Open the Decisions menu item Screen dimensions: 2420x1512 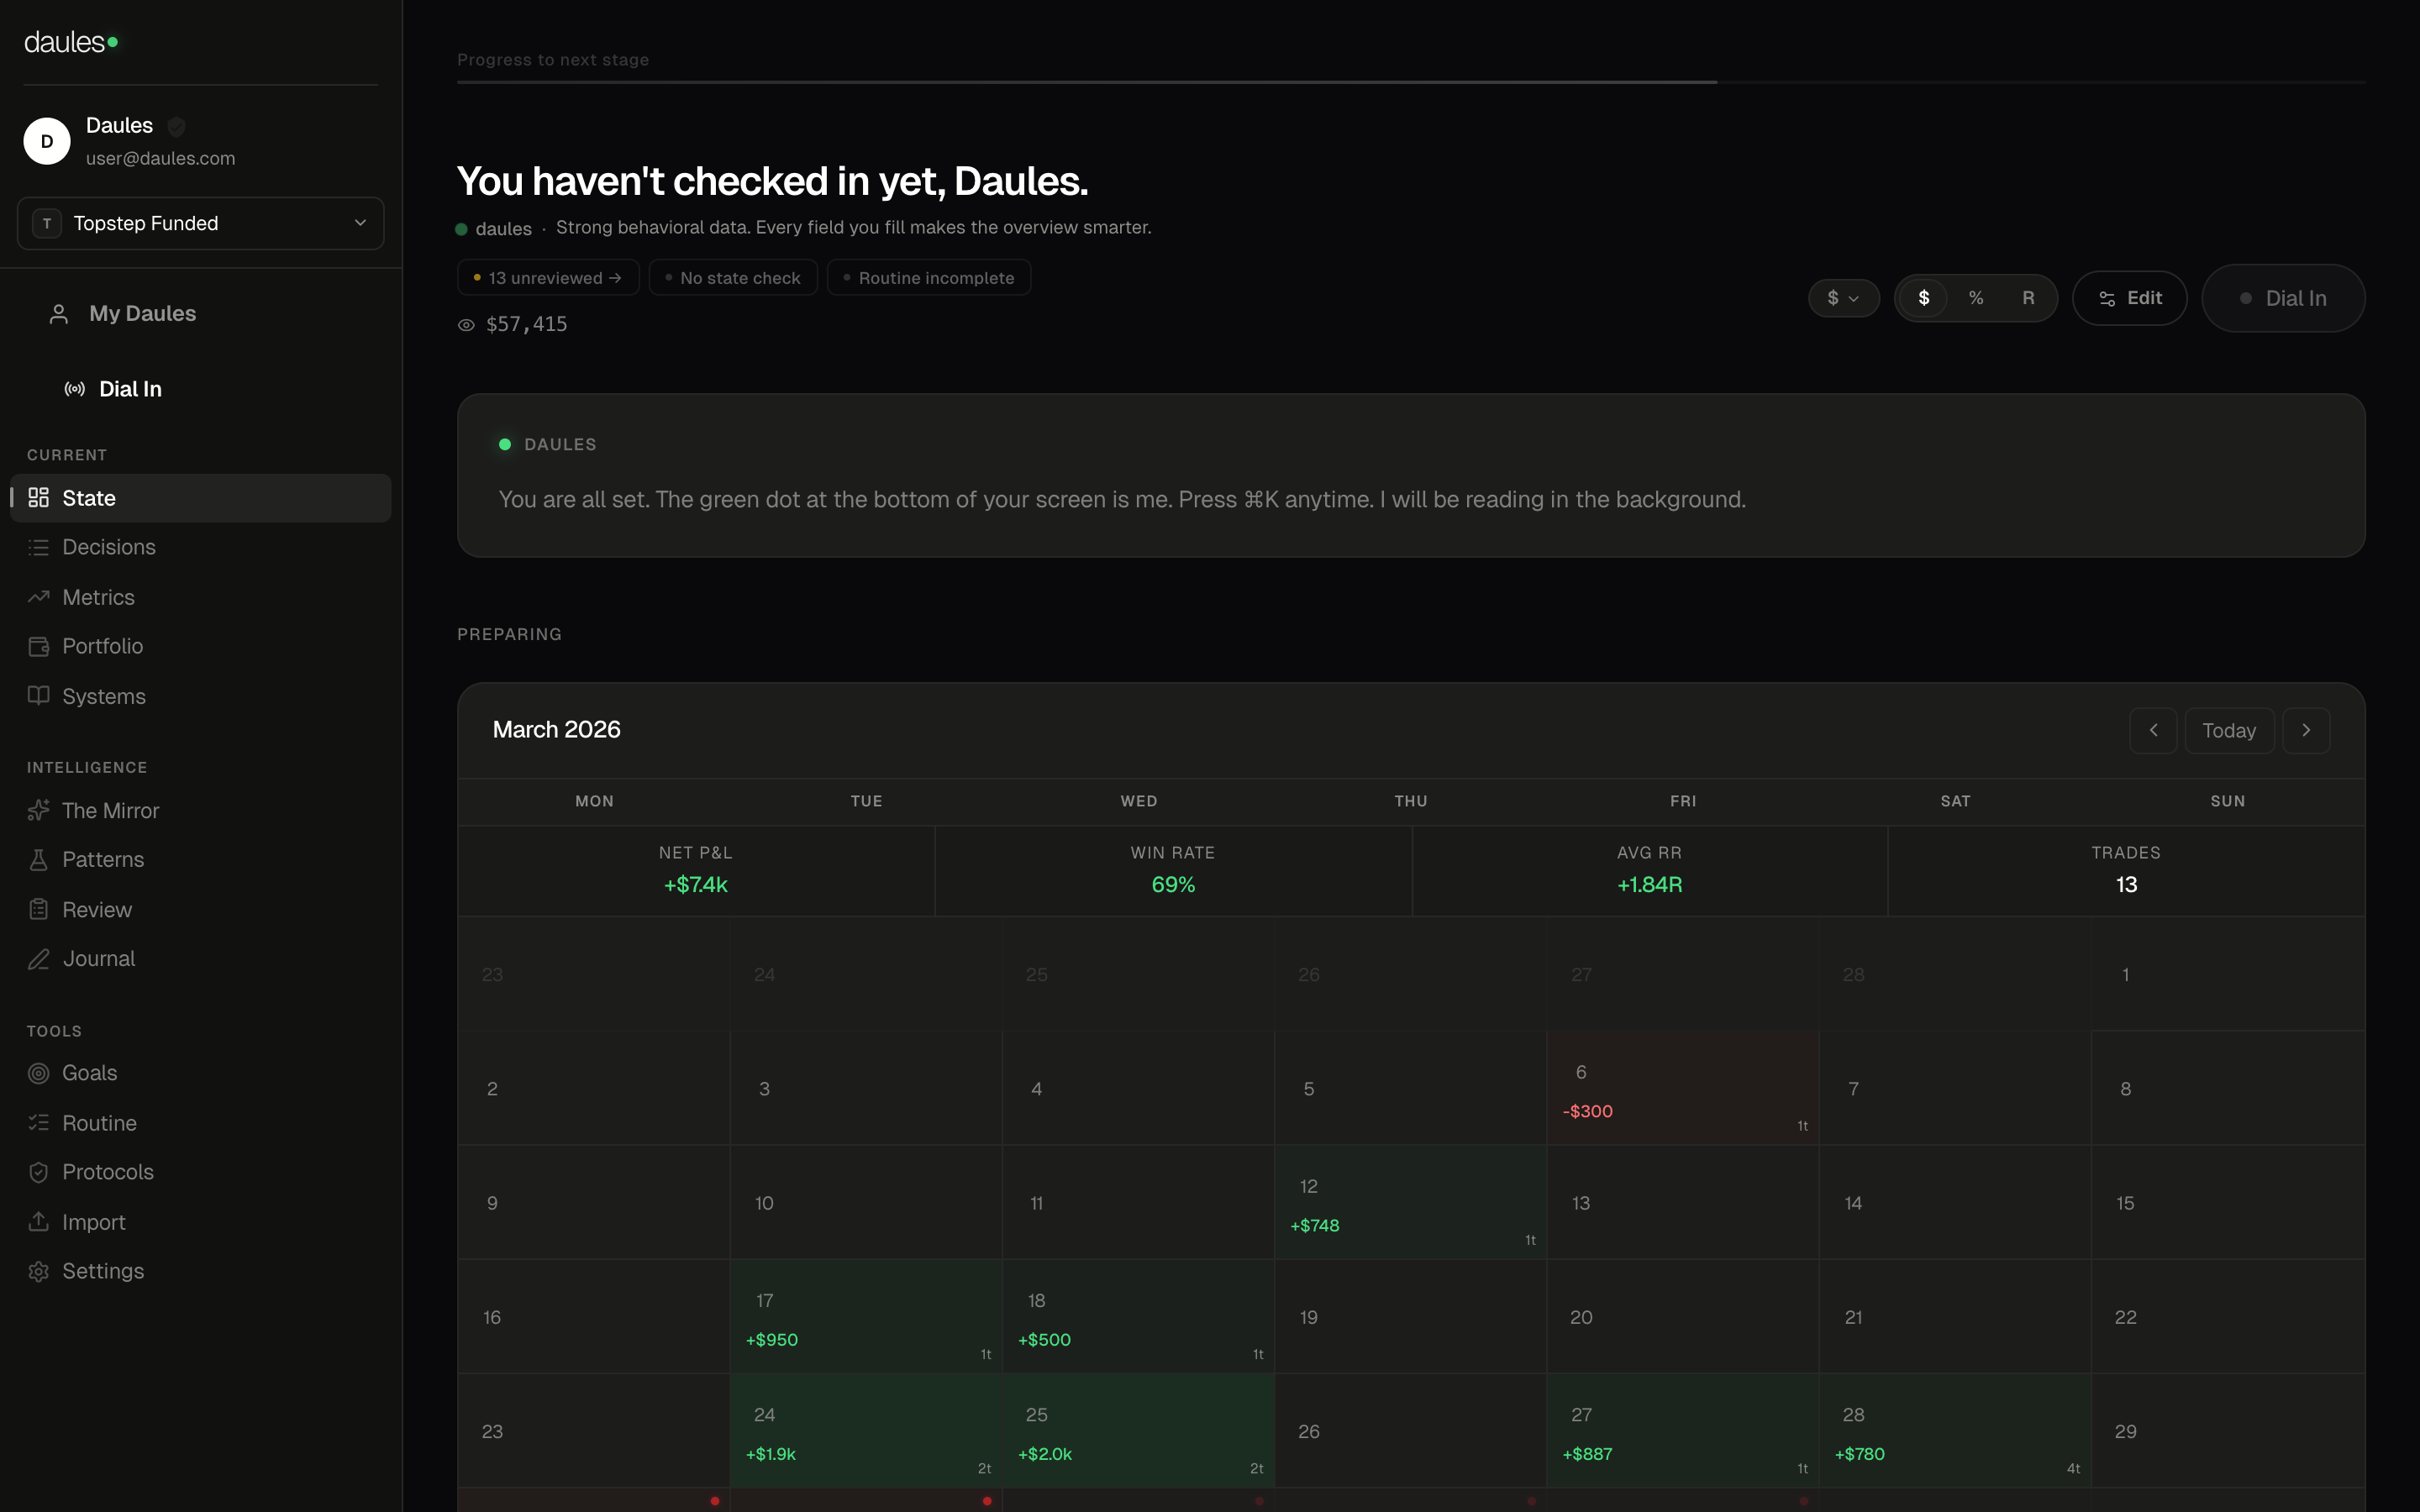(108, 547)
